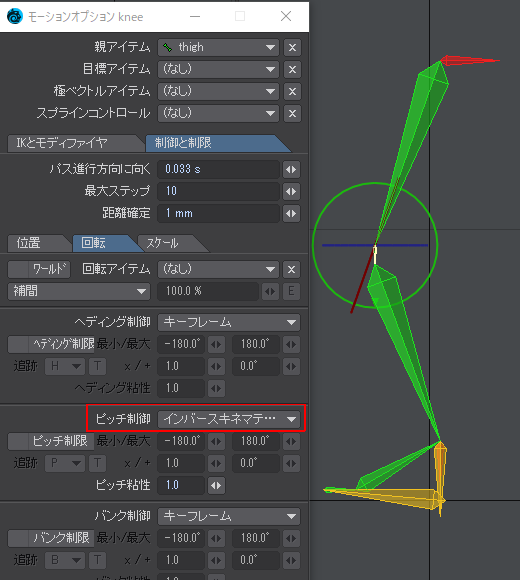Adjust ヘディング粘性 value spinner

(216, 388)
